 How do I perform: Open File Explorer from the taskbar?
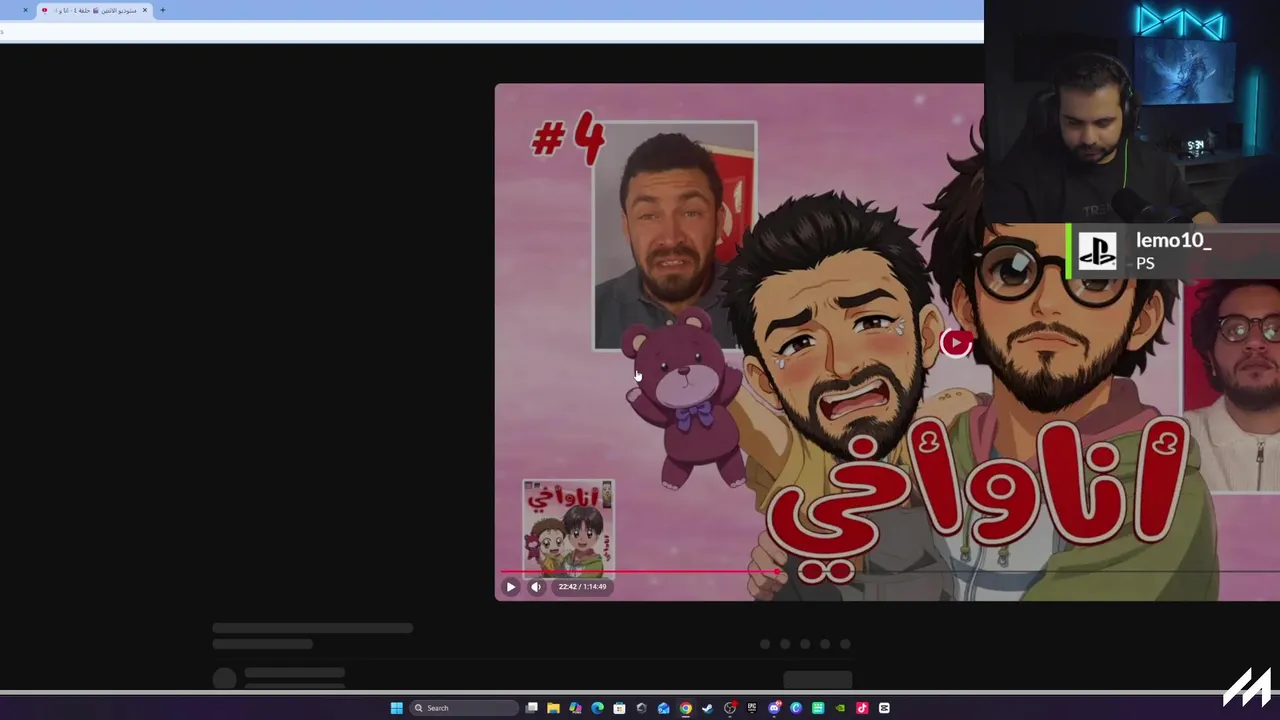(553, 708)
